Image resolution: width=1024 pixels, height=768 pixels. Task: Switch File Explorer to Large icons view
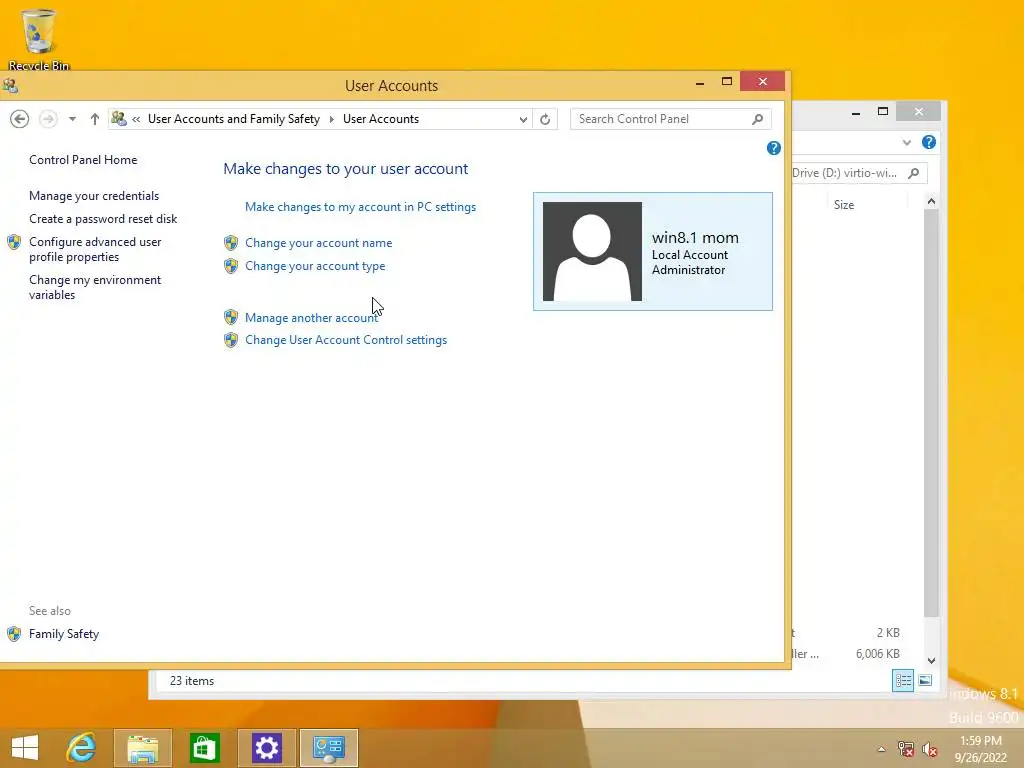[925, 680]
